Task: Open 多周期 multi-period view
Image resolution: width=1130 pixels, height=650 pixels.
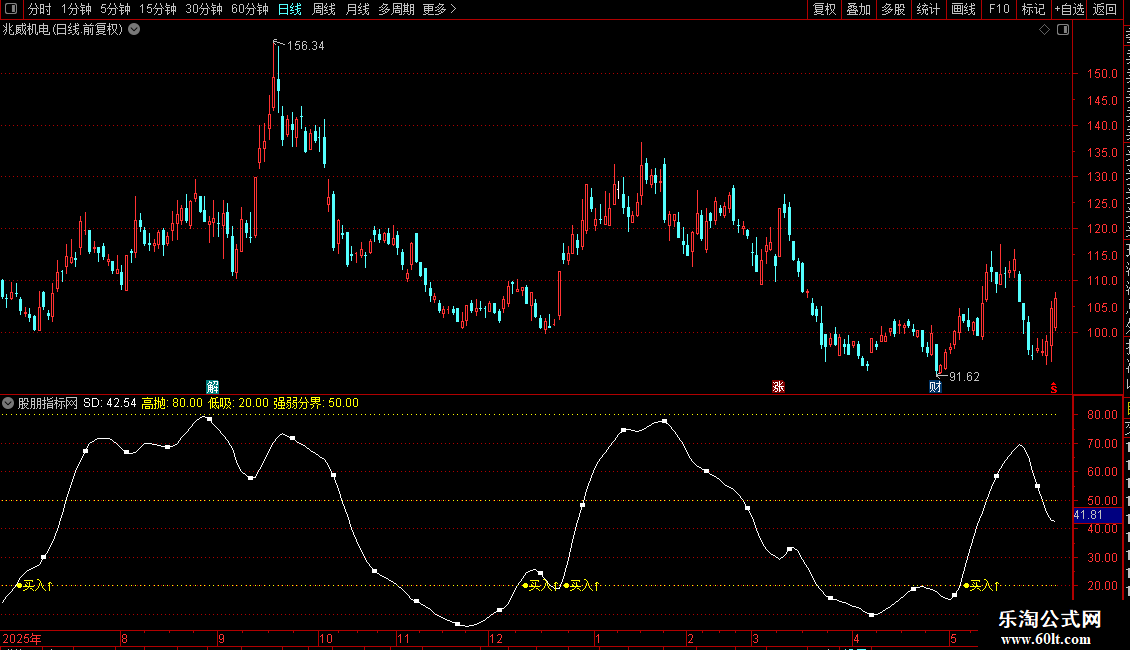Action: coord(396,9)
